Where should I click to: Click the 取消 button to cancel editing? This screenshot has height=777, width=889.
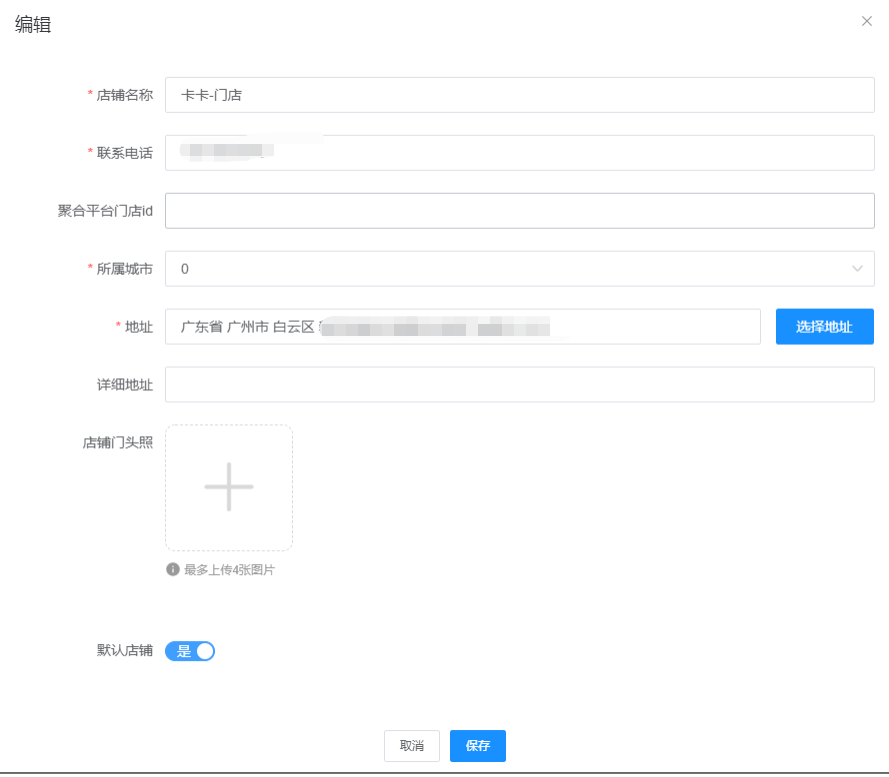pyautogui.click(x=411, y=746)
